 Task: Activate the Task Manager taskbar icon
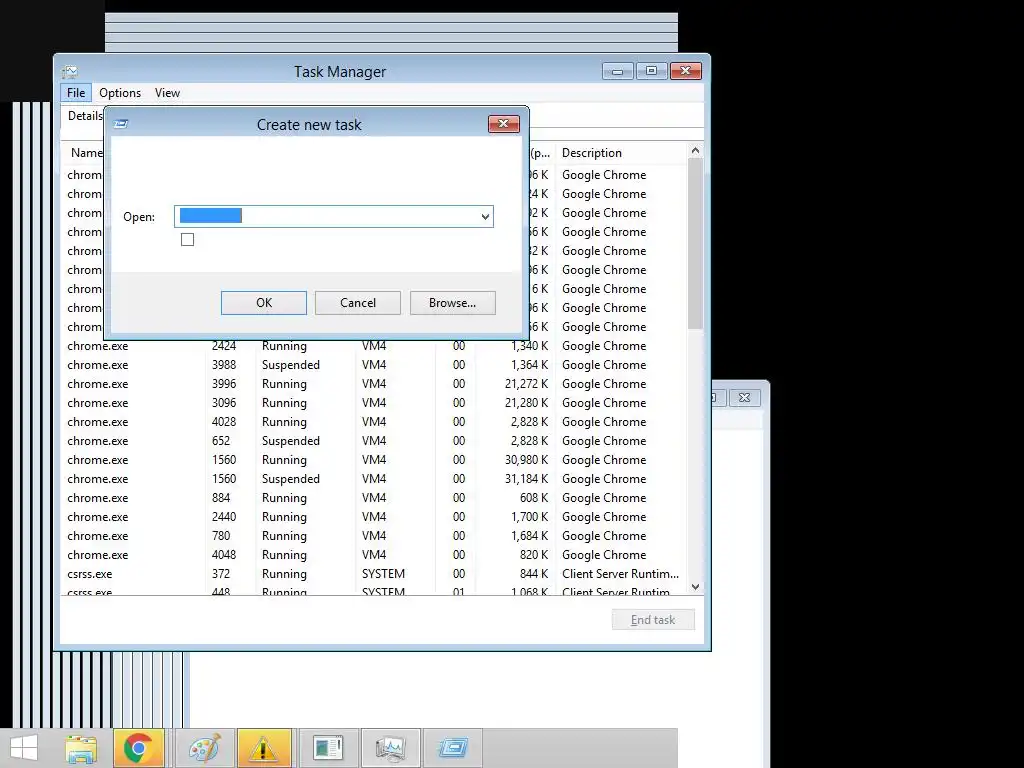391,748
